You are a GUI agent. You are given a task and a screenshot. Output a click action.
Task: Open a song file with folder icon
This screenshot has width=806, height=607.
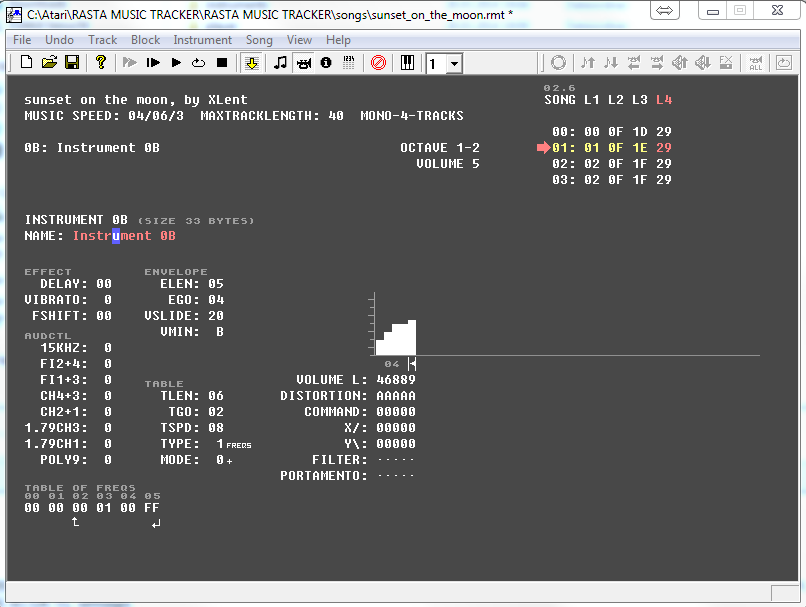point(49,63)
